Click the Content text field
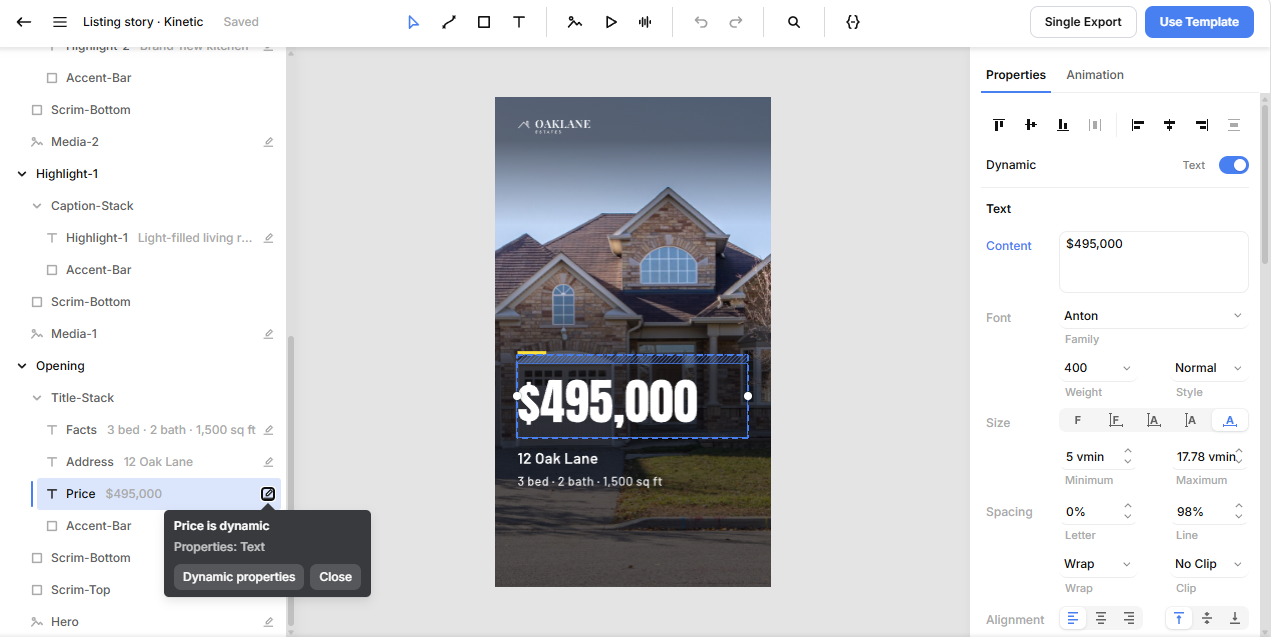This screenshot has width=1272, height=637. [1154, 262]
